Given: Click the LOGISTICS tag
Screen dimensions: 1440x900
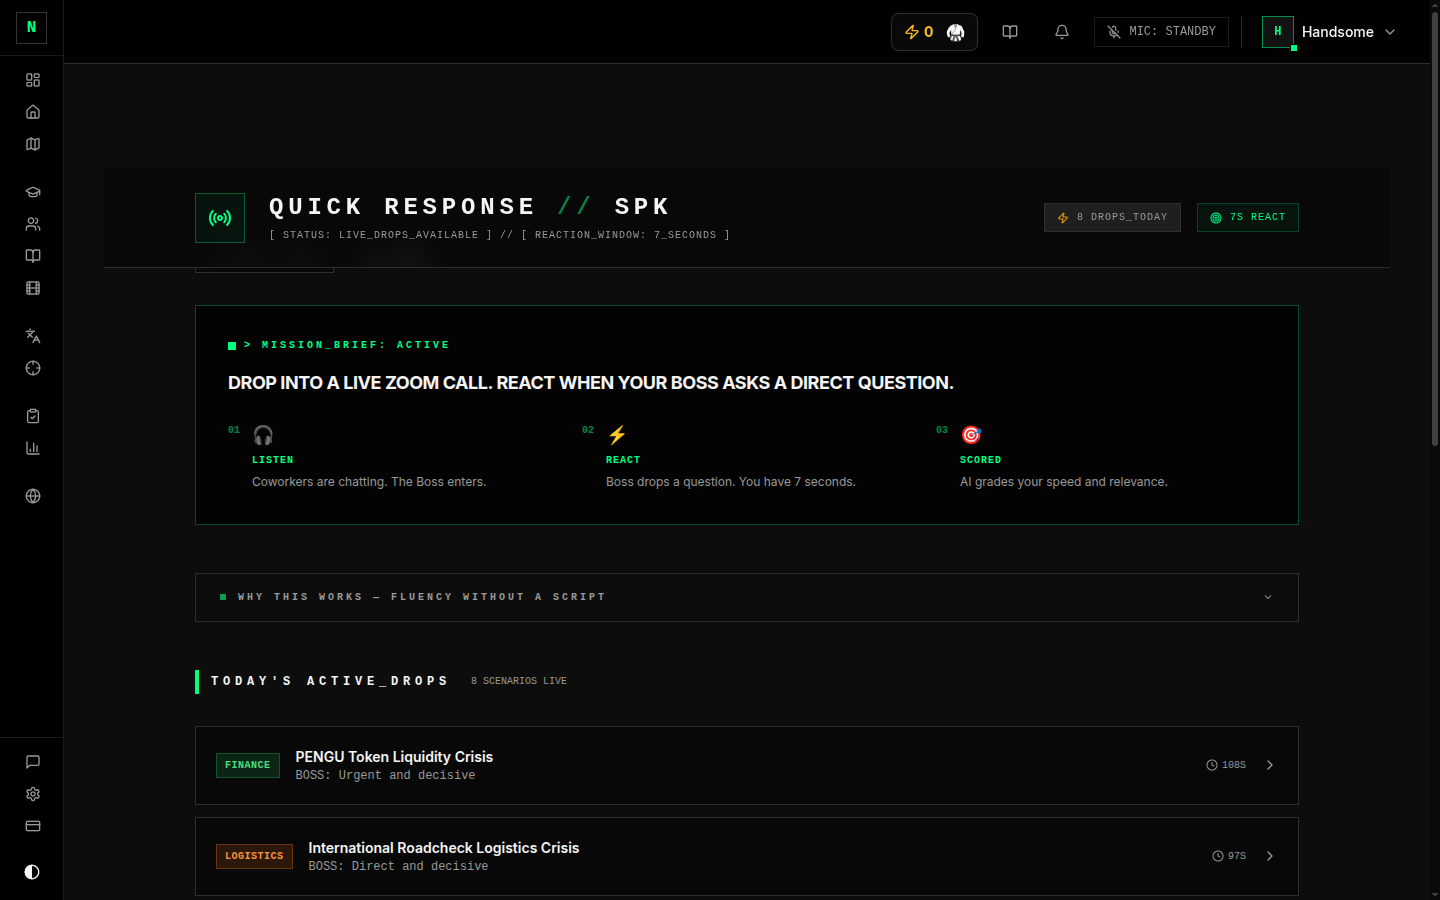Looking at the screenshot, I should click(x=254, y=856).
